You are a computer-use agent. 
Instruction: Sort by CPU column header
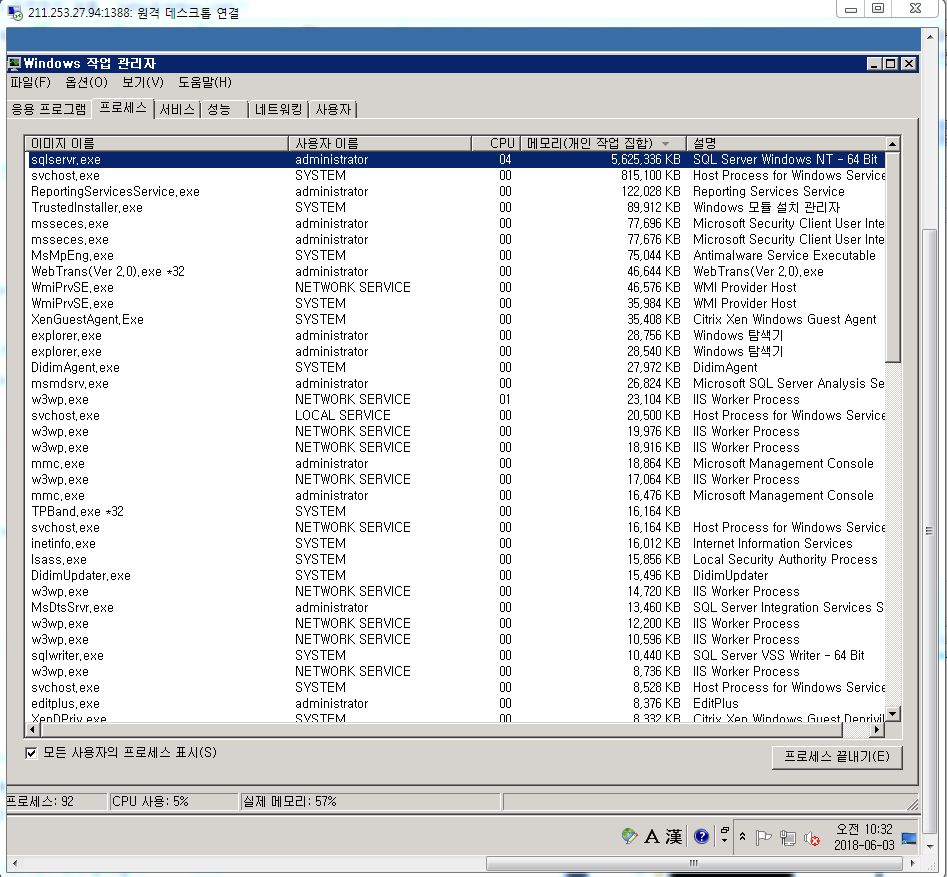point(495,143)
